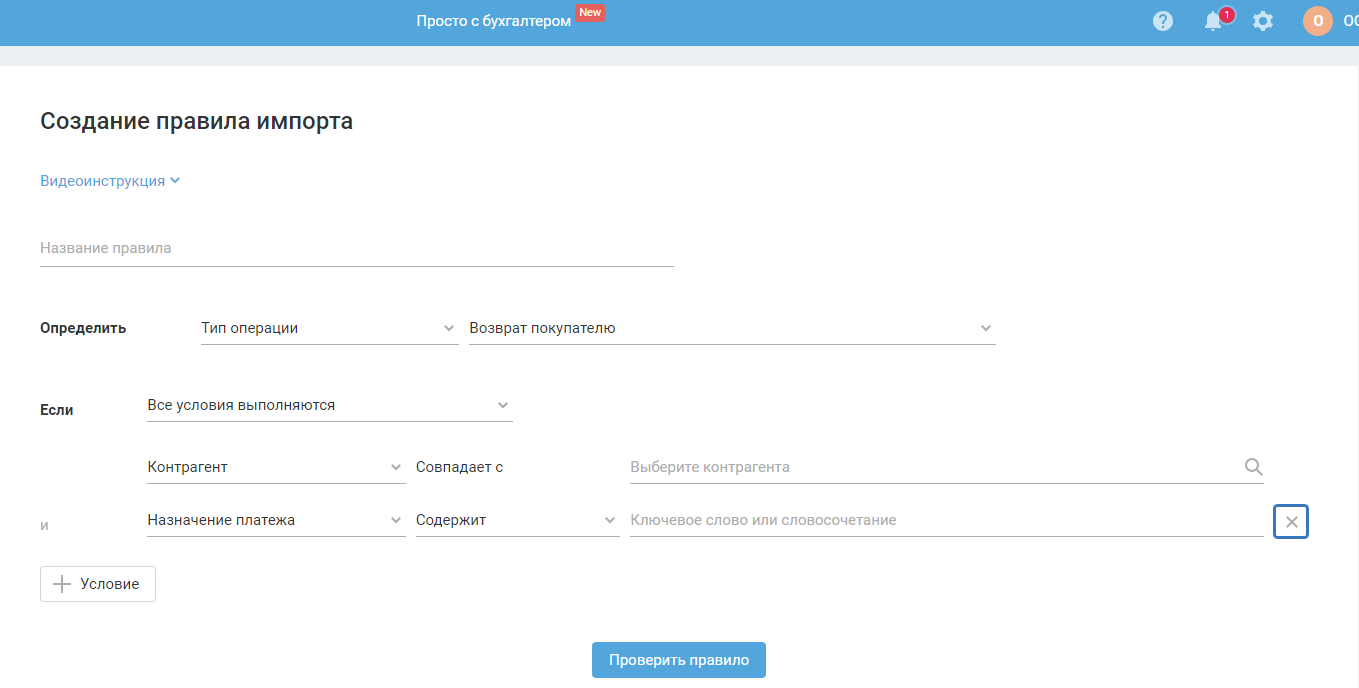Open settings gear icon
Viewport: 1359px width, 688px height.
[1263, 21]
